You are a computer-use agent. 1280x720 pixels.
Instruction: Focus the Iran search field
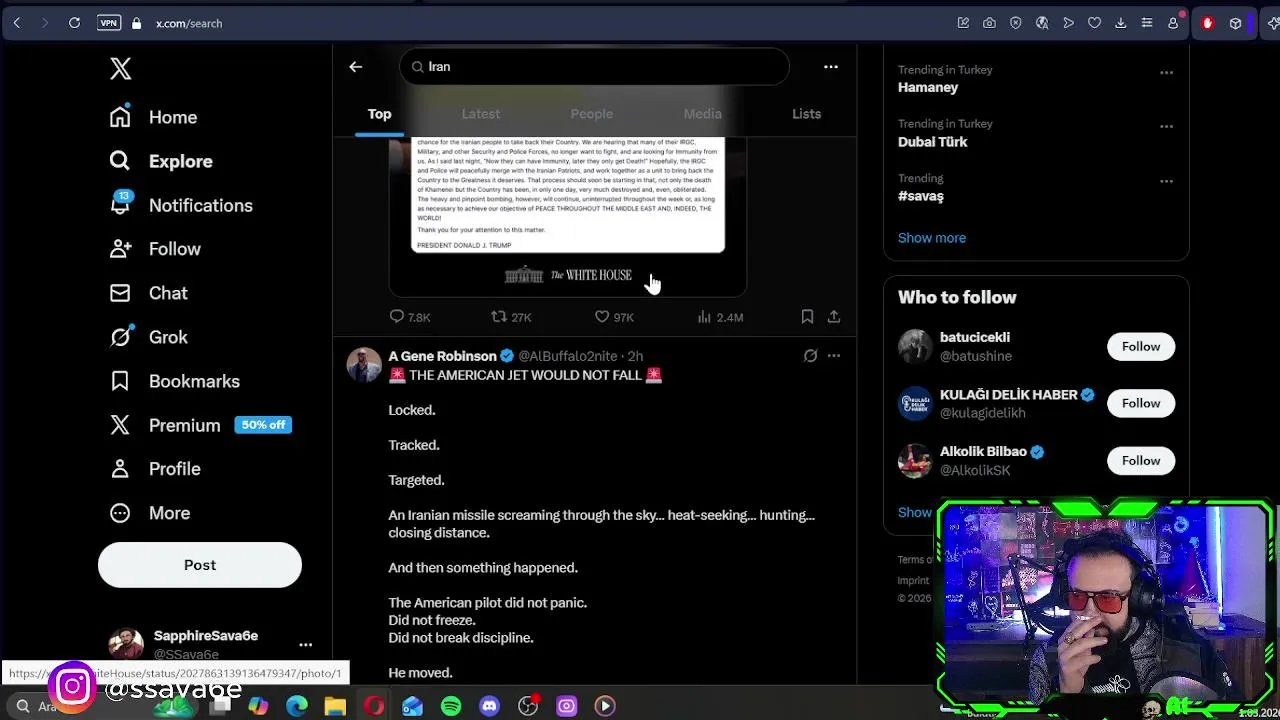pyautogui.click(x=594, y=67)
